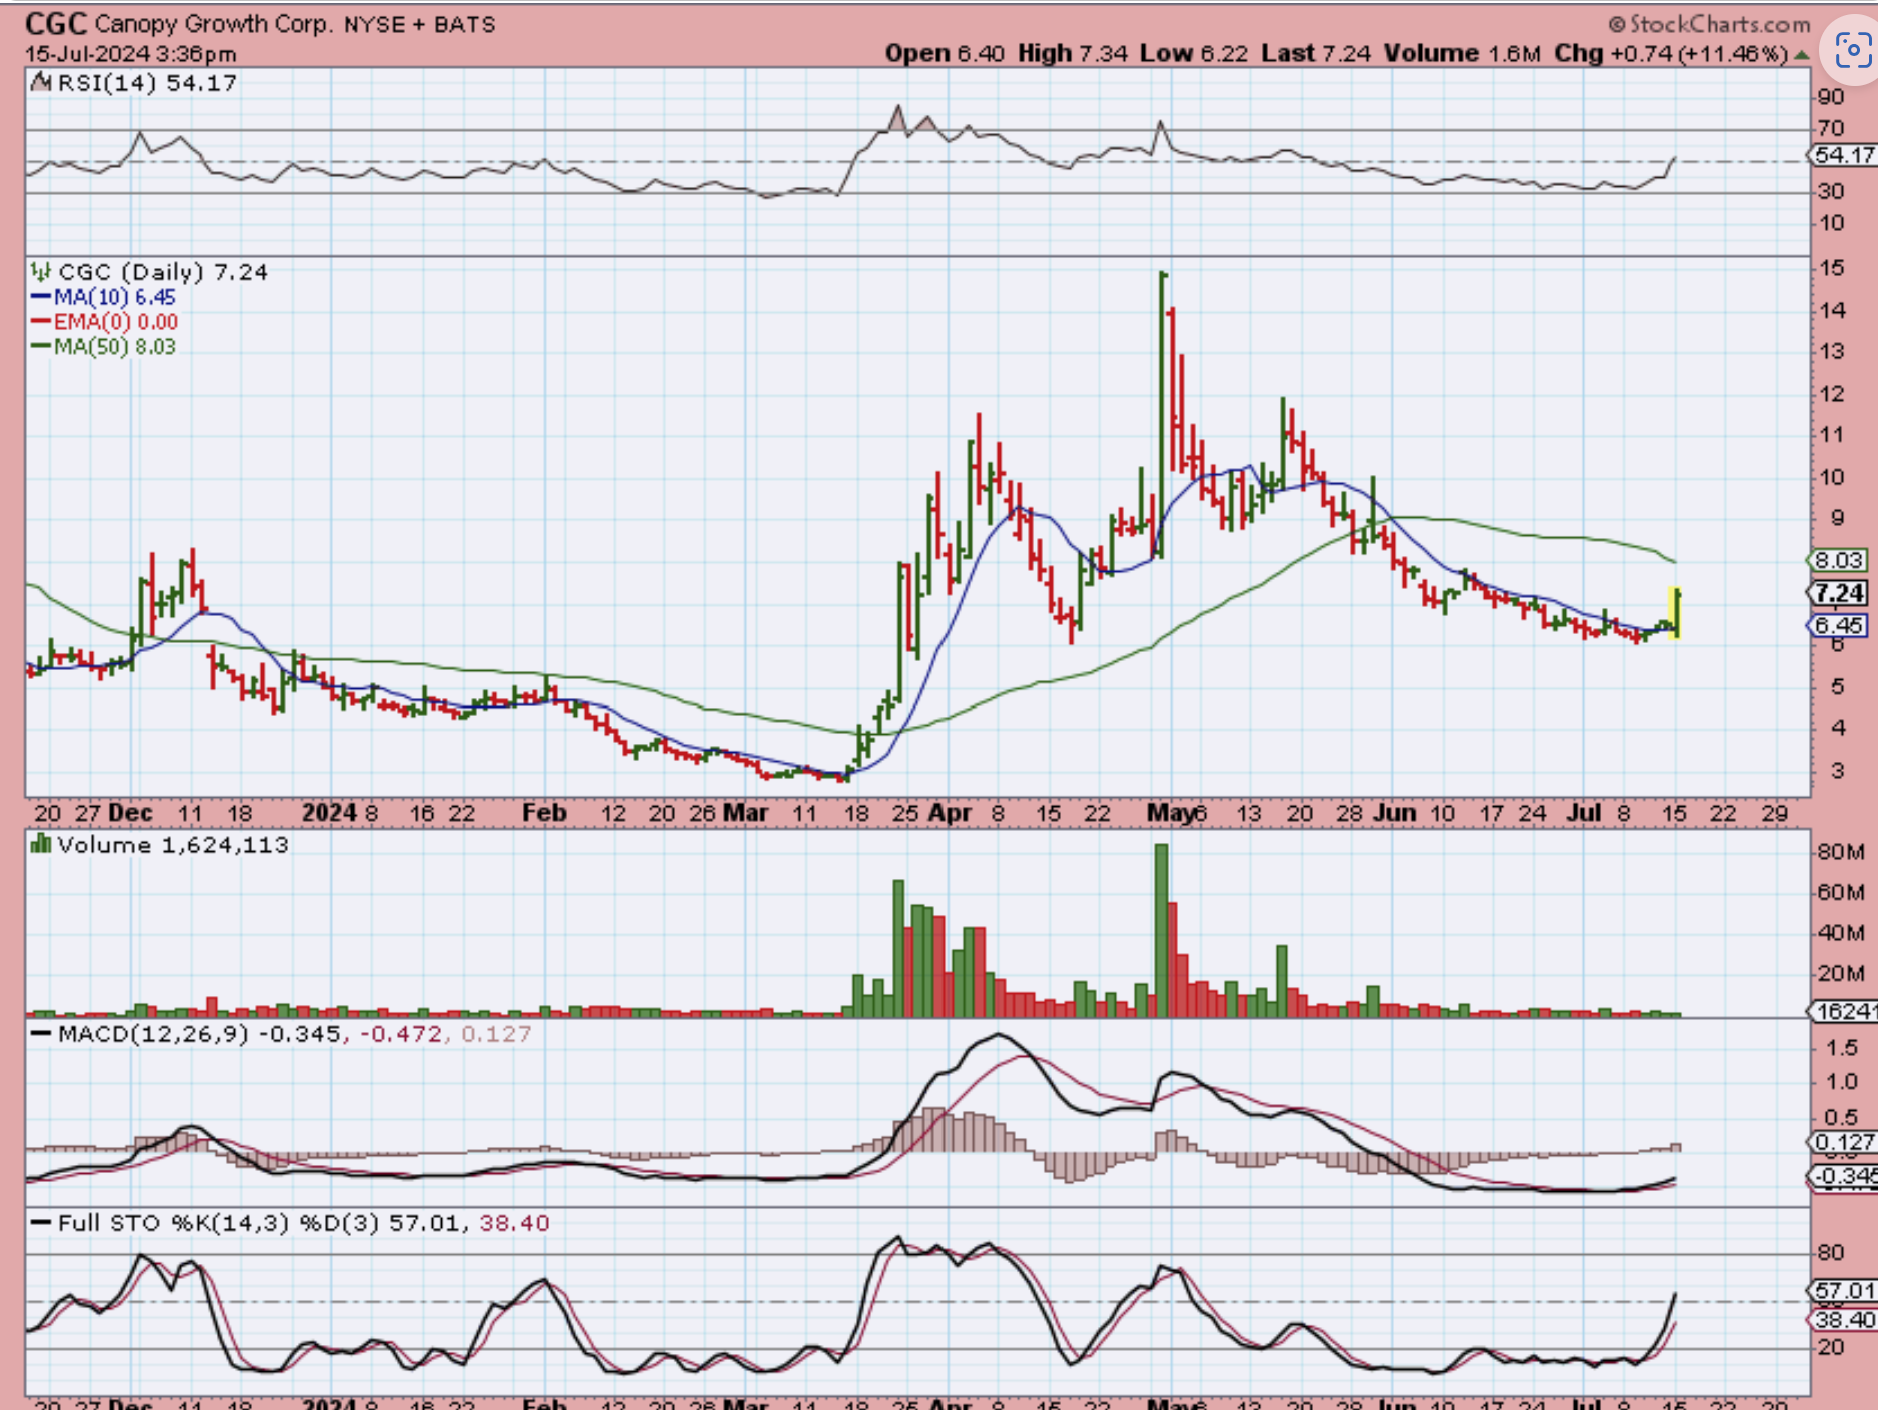The height and width of the screenshot is (1410, 1878).
Task: Click the Apr label on price date axis
Action: pyautogui.click(x=950, y=813)
